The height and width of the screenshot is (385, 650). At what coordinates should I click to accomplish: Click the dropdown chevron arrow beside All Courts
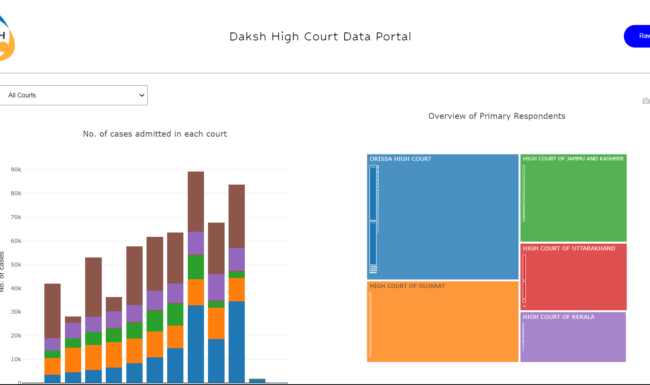click(x=141, y=95)
